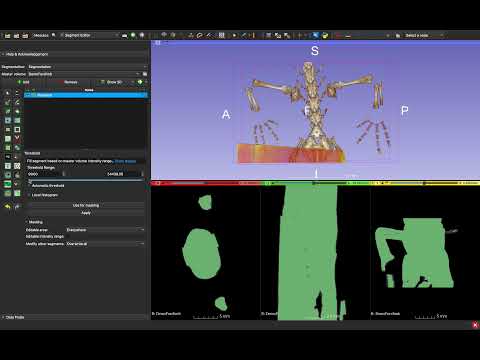Collapse the Masking section

pos(34,222)
